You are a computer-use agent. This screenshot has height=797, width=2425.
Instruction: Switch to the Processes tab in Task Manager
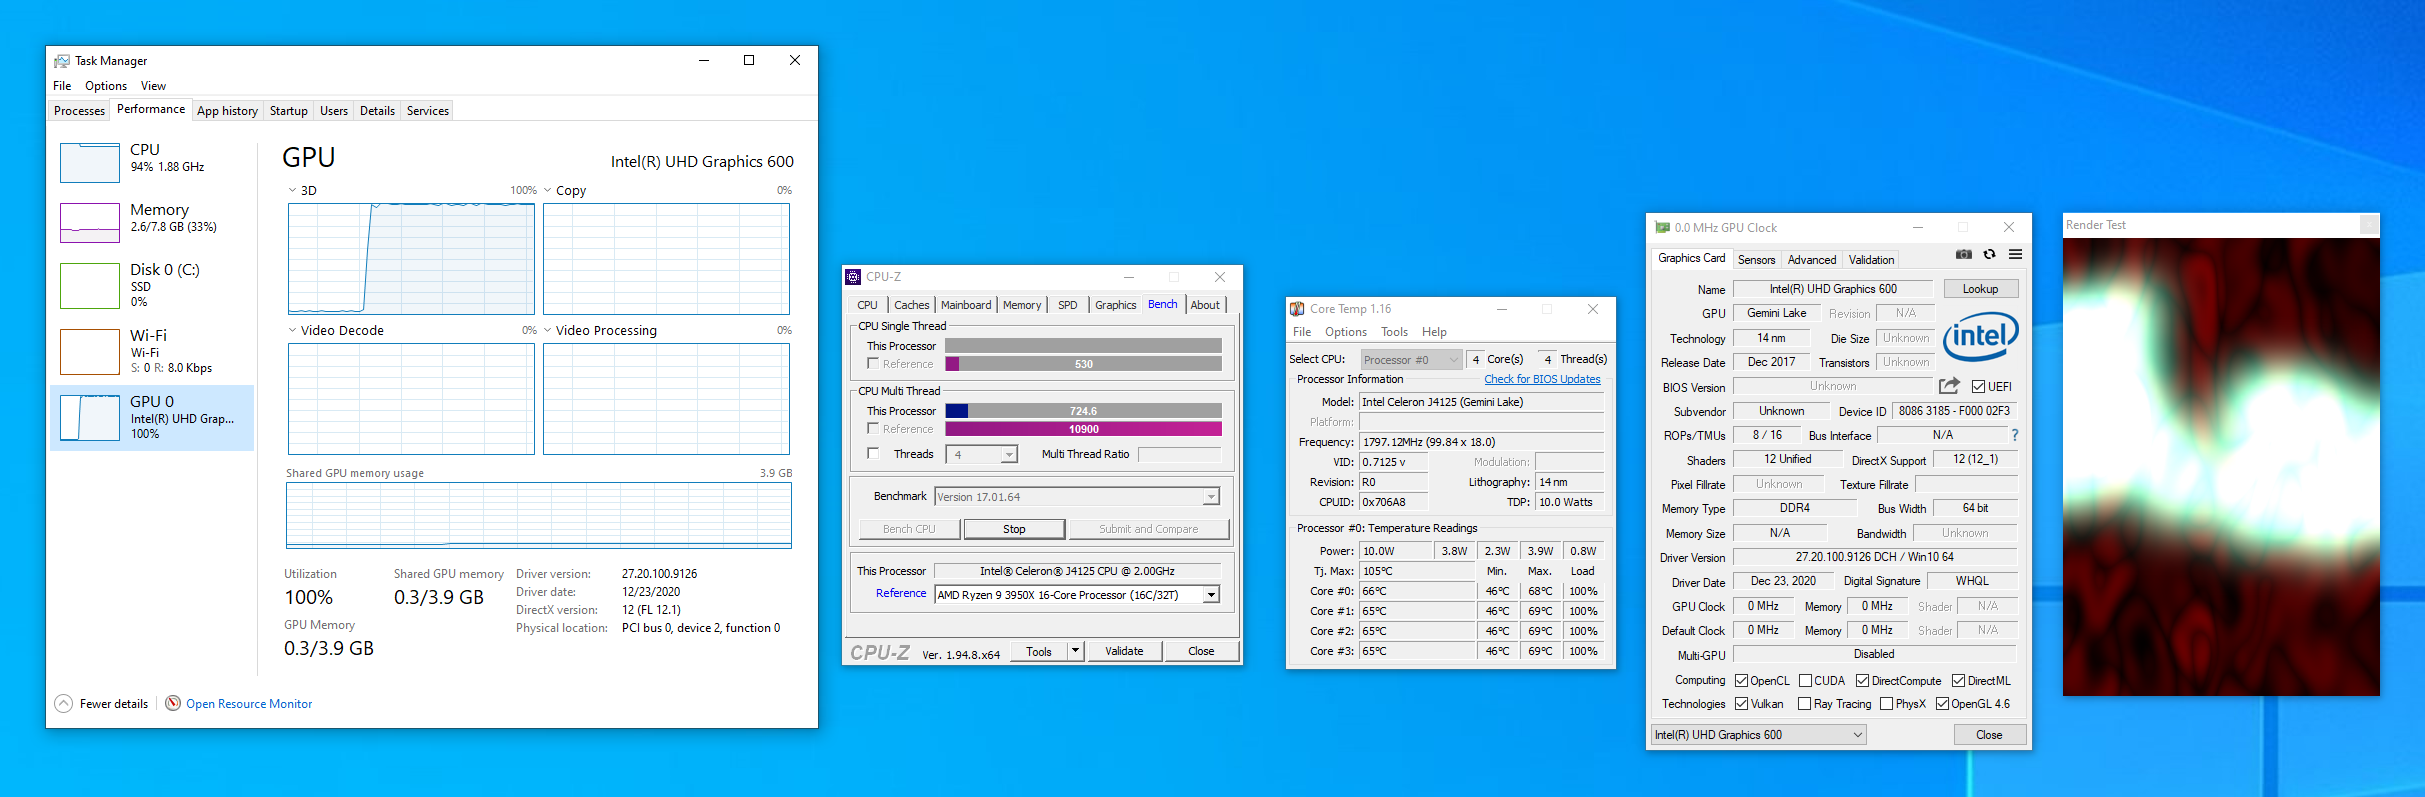pos(80,111)
